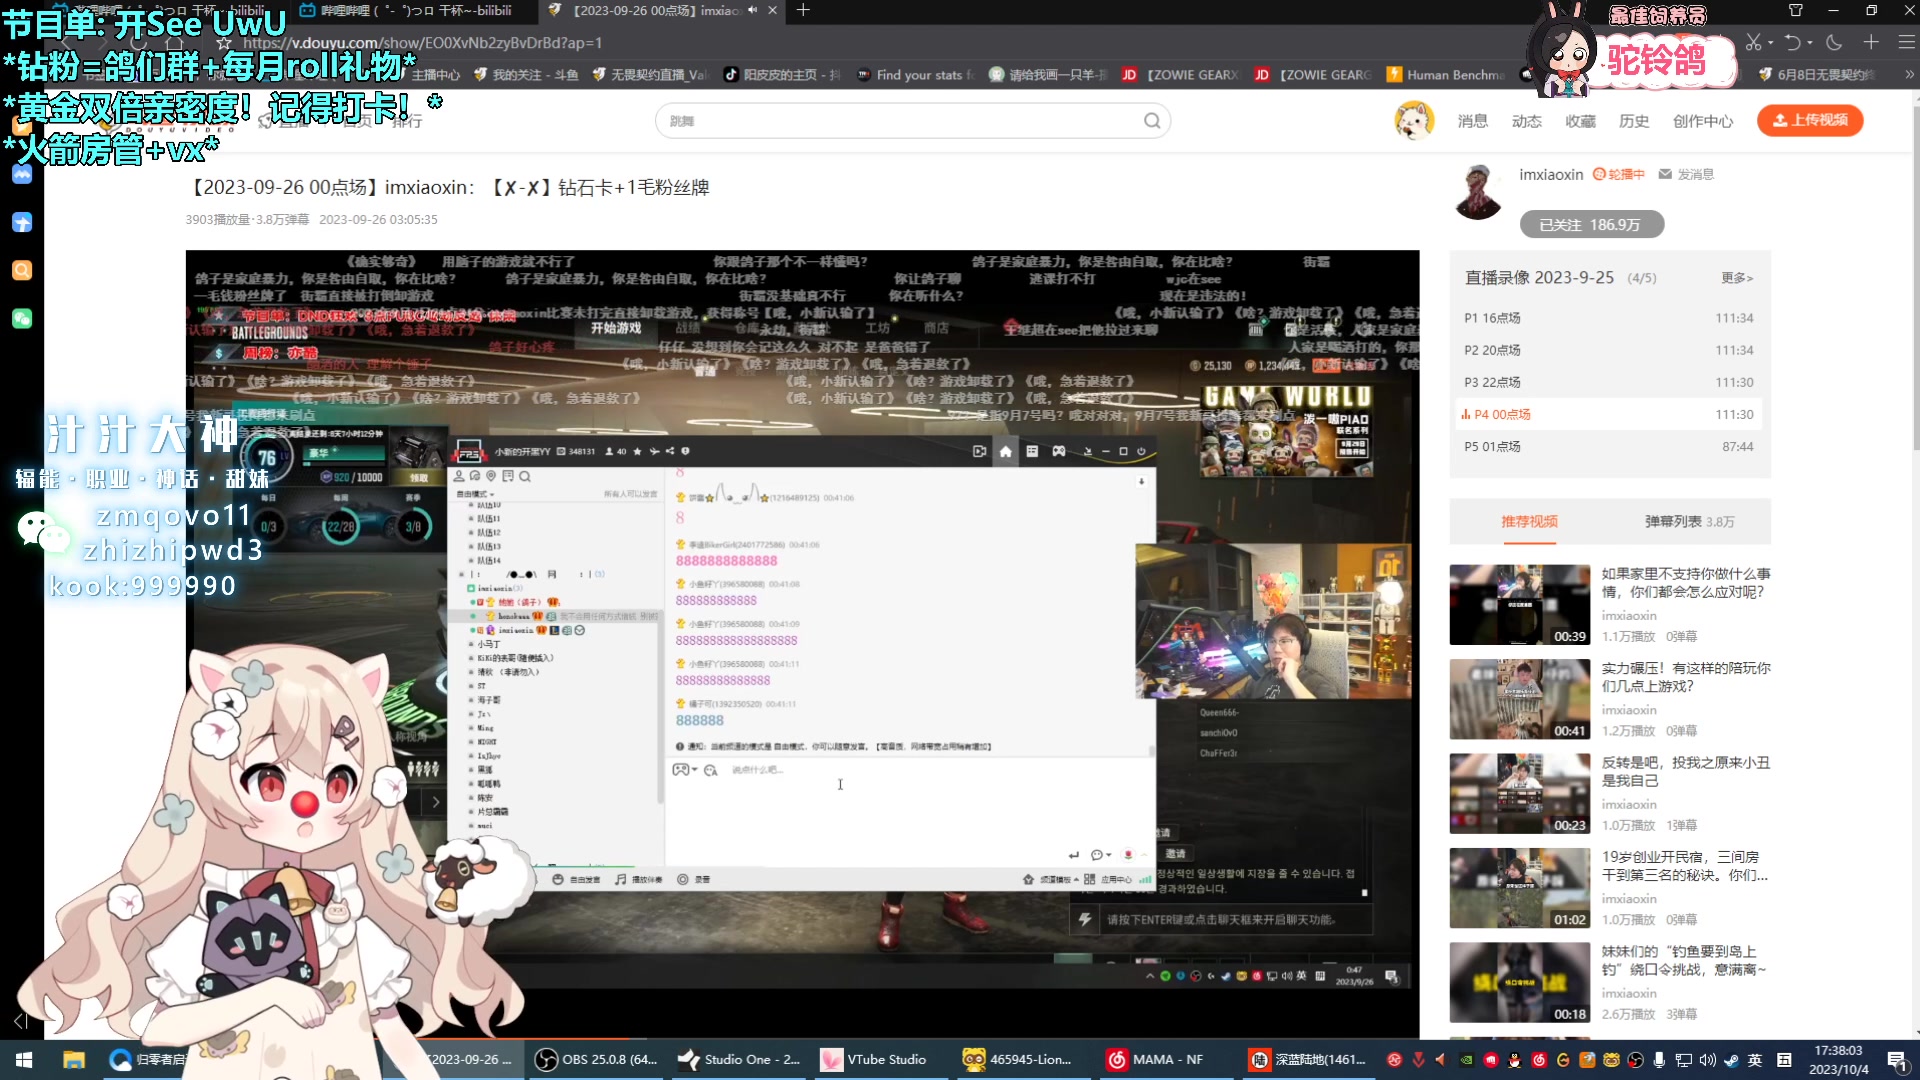Open the user avatar menu in Douyu header
This screenshot has height=1080, width=1920.
(1414, 121)
